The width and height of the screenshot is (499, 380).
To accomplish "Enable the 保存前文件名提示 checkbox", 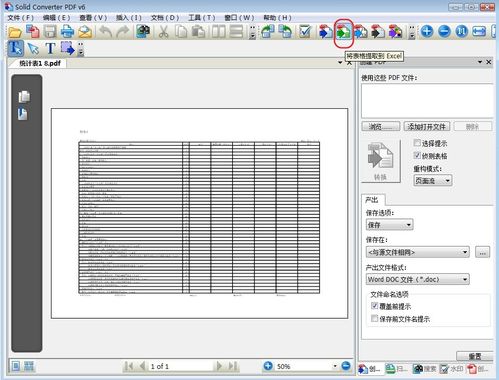I will (374, 318).
